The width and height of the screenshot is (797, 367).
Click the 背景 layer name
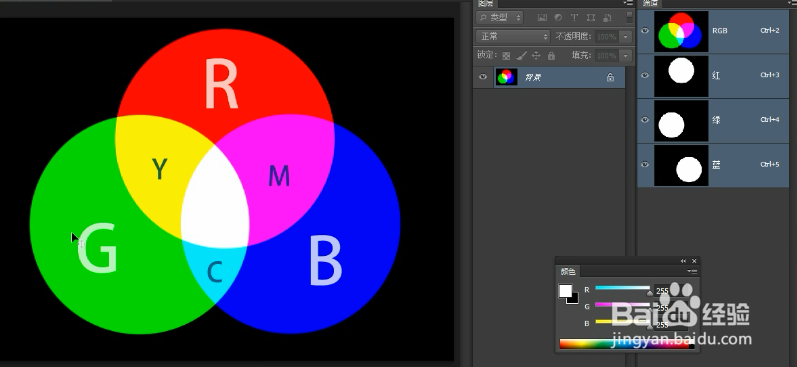[x=533, y=78]
